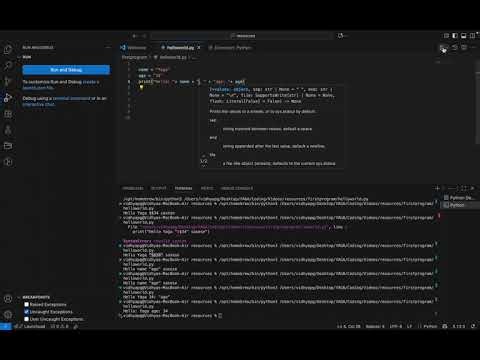Select the Run and Debug activity icon
The image size is (480, 360).
coord(8,98)
